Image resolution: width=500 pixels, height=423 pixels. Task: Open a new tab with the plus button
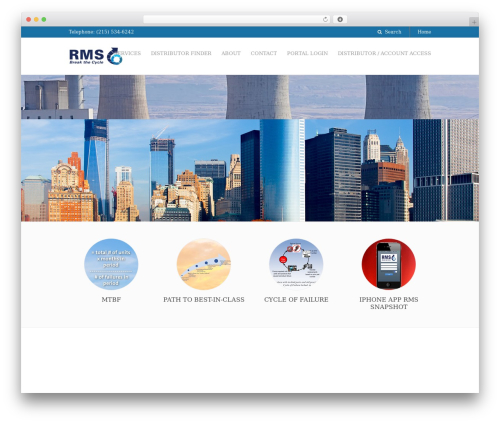474,22
